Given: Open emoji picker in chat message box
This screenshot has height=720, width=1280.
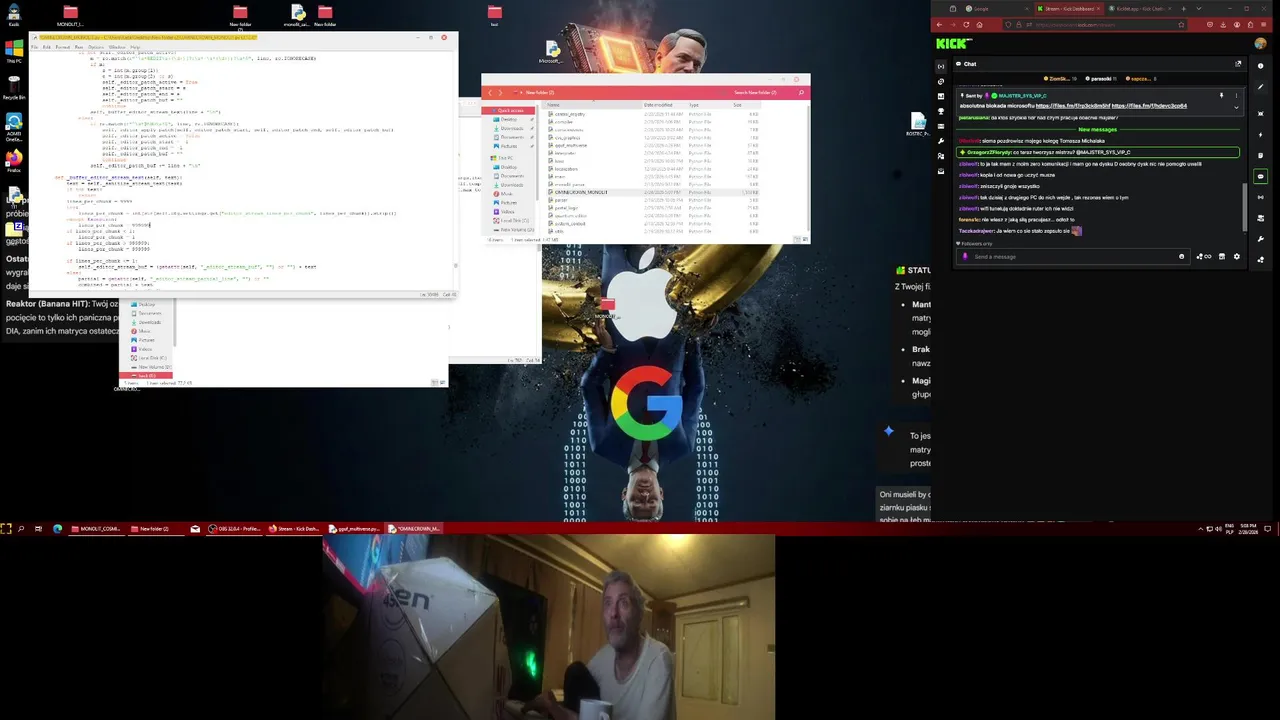Looking at the screenshot, I should point(1181,256).
